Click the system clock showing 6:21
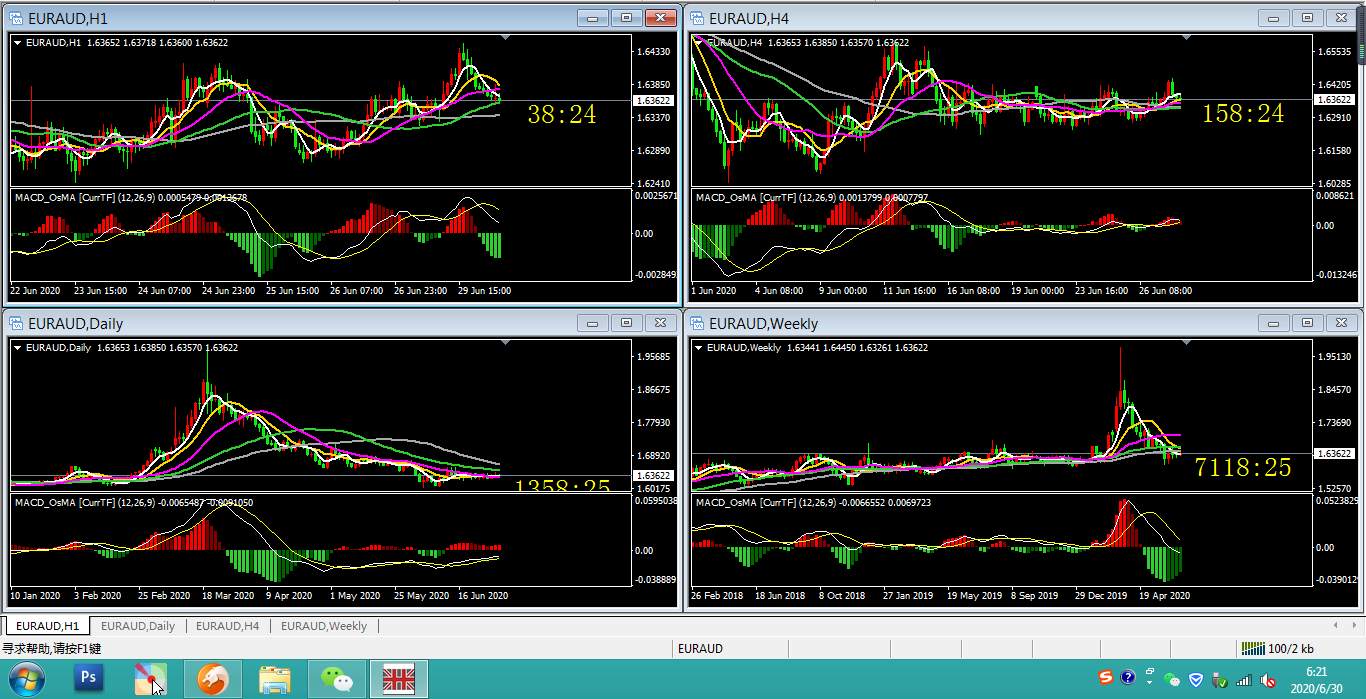This screenshot has width=1366, height=699. click(1317, 672)
